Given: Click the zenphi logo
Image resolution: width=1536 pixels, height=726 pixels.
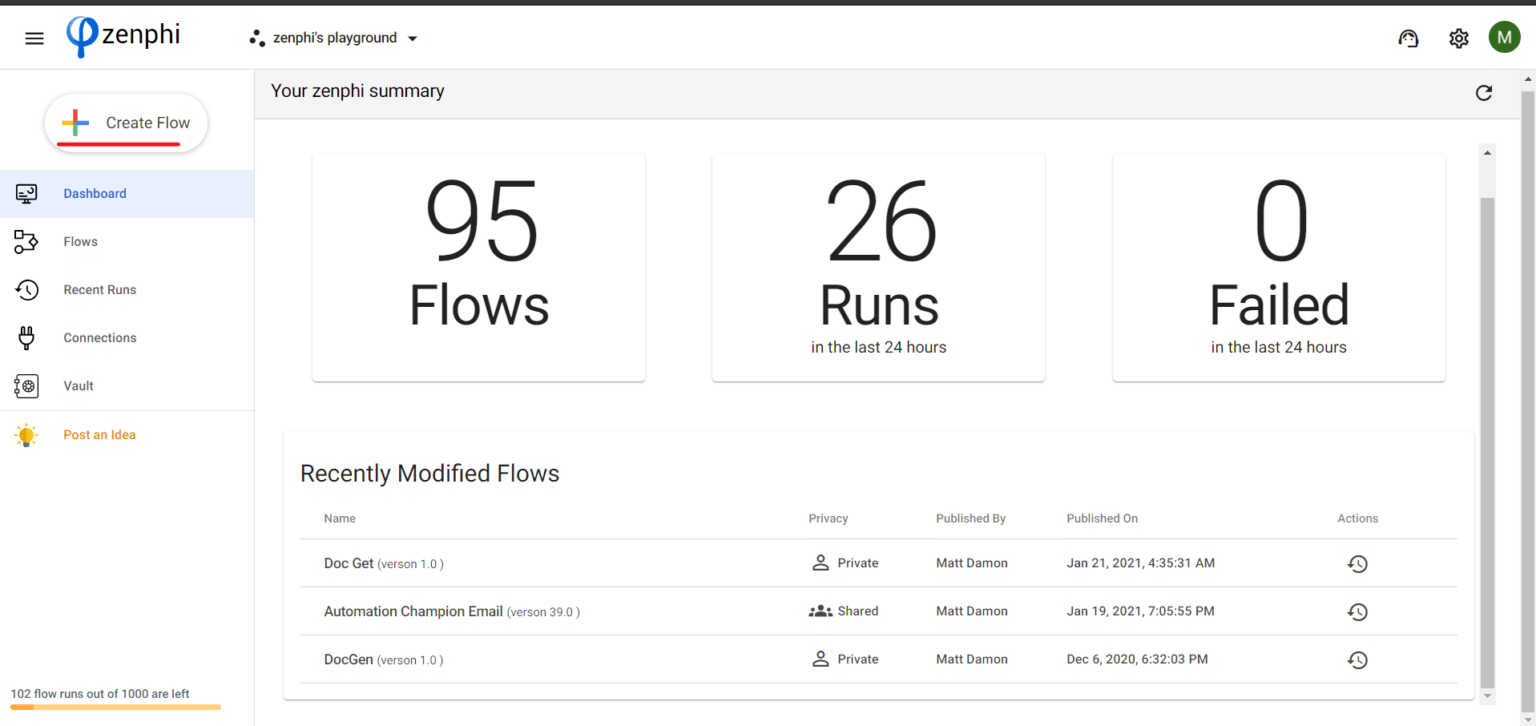Looking at the screenshot, I should coord(122,36).
